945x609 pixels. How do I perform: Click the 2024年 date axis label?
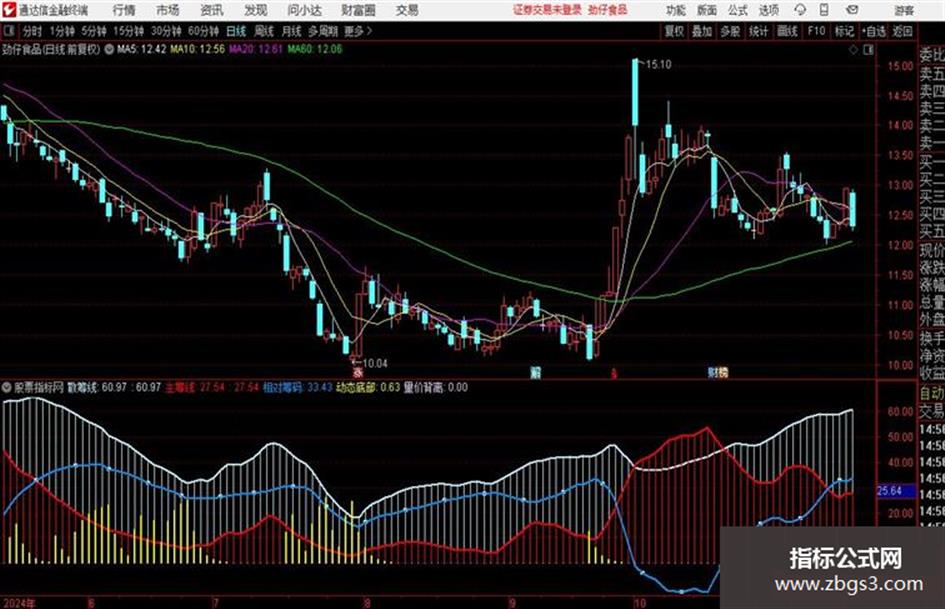(x=19, y=603)
